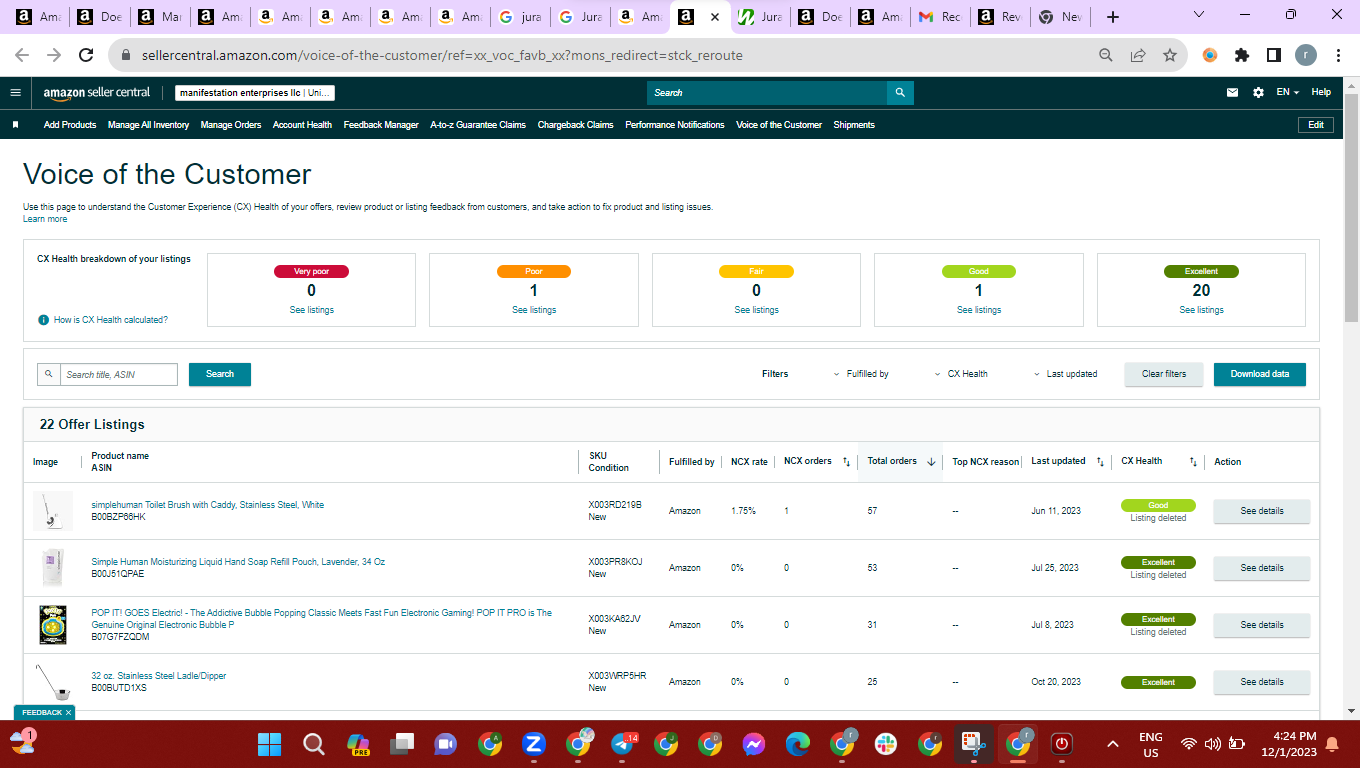Open the Chrome tab search chevron
1360x768 pixels.
click(1199, 15)
